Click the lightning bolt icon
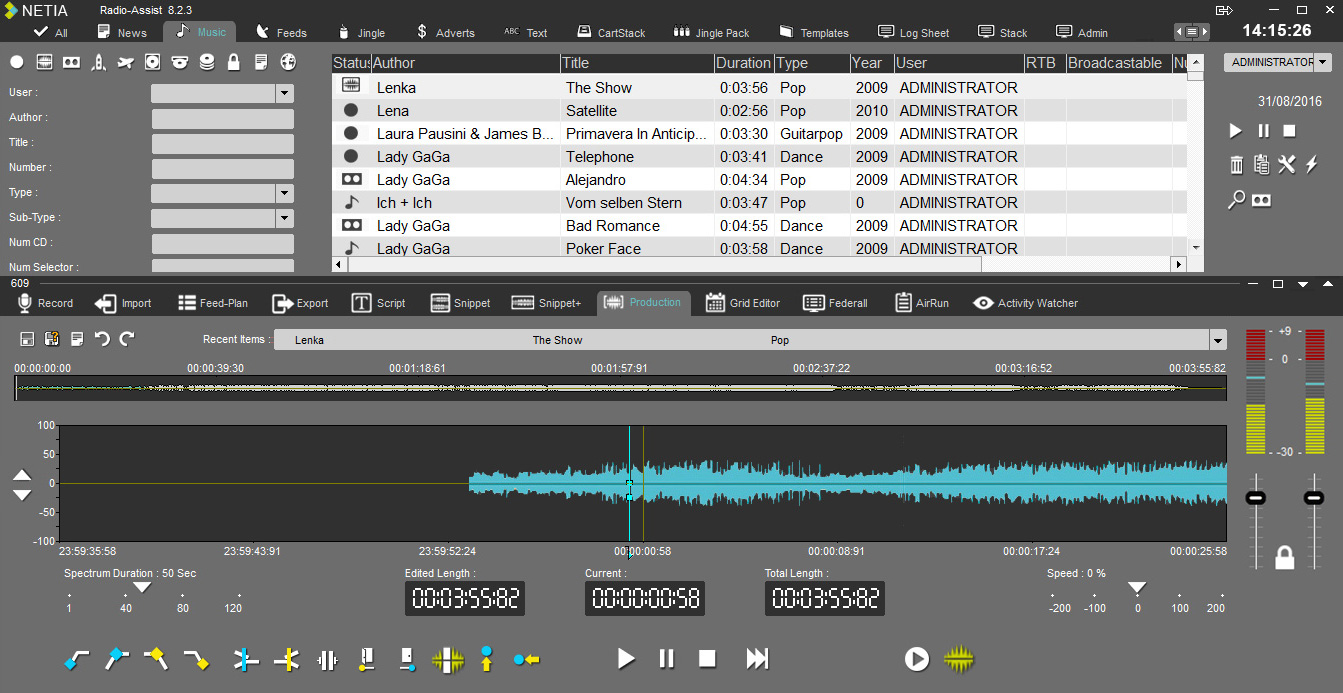 point(1312,165)
